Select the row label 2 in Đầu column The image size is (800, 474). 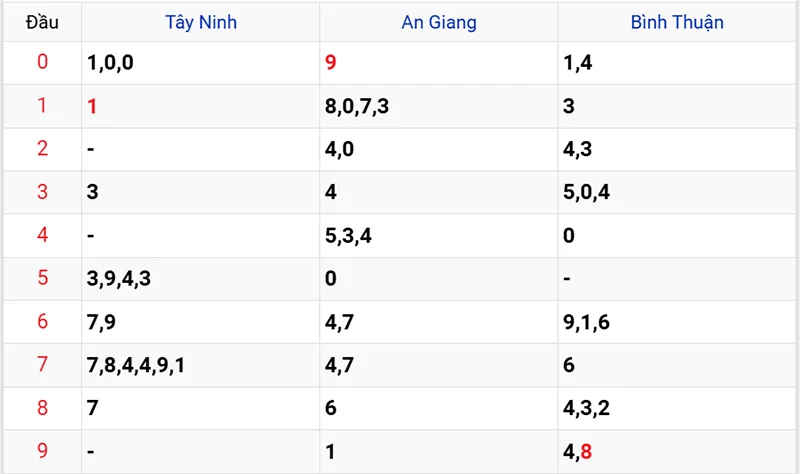pyautogui.click(x=42, y=149)
